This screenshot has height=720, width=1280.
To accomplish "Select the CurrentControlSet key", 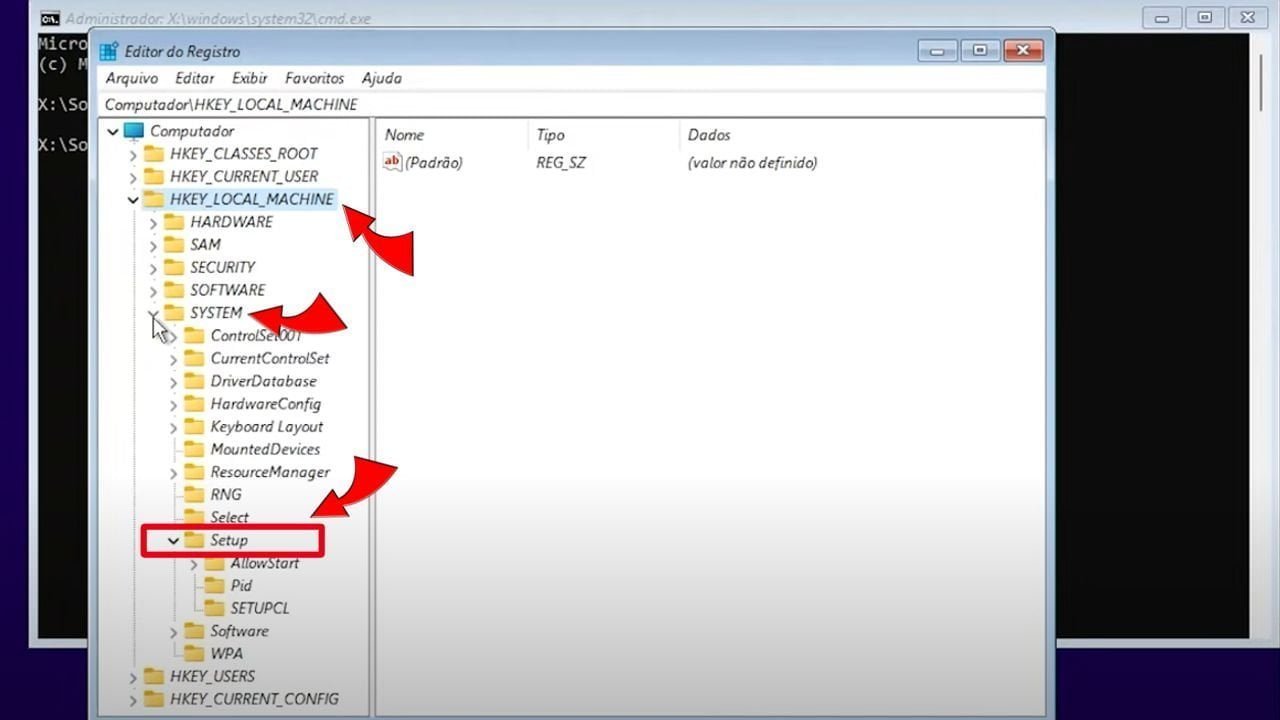I will pos(269,358).
